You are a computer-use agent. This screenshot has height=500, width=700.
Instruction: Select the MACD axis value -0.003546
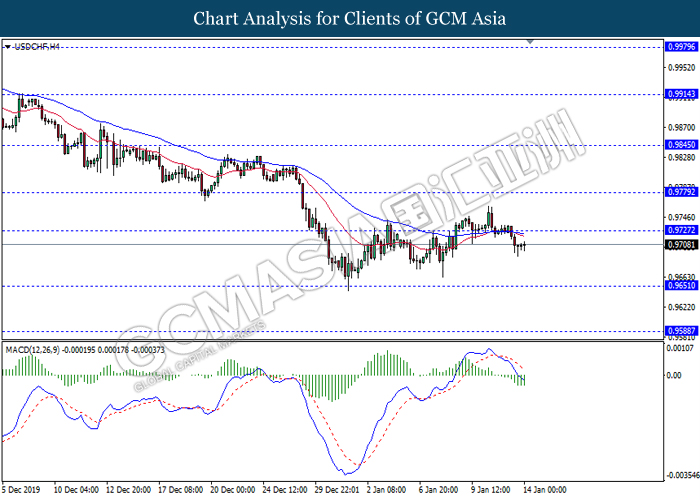pyautogui.click(x=683, y=475)
